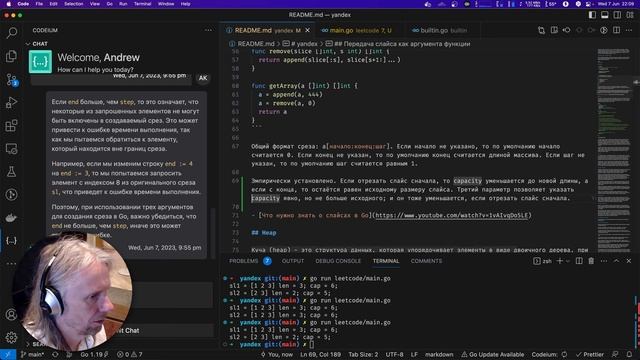Open the Run and Debug view
The width and height of the screenshot is (640, 360).
[x=11, y=102]
